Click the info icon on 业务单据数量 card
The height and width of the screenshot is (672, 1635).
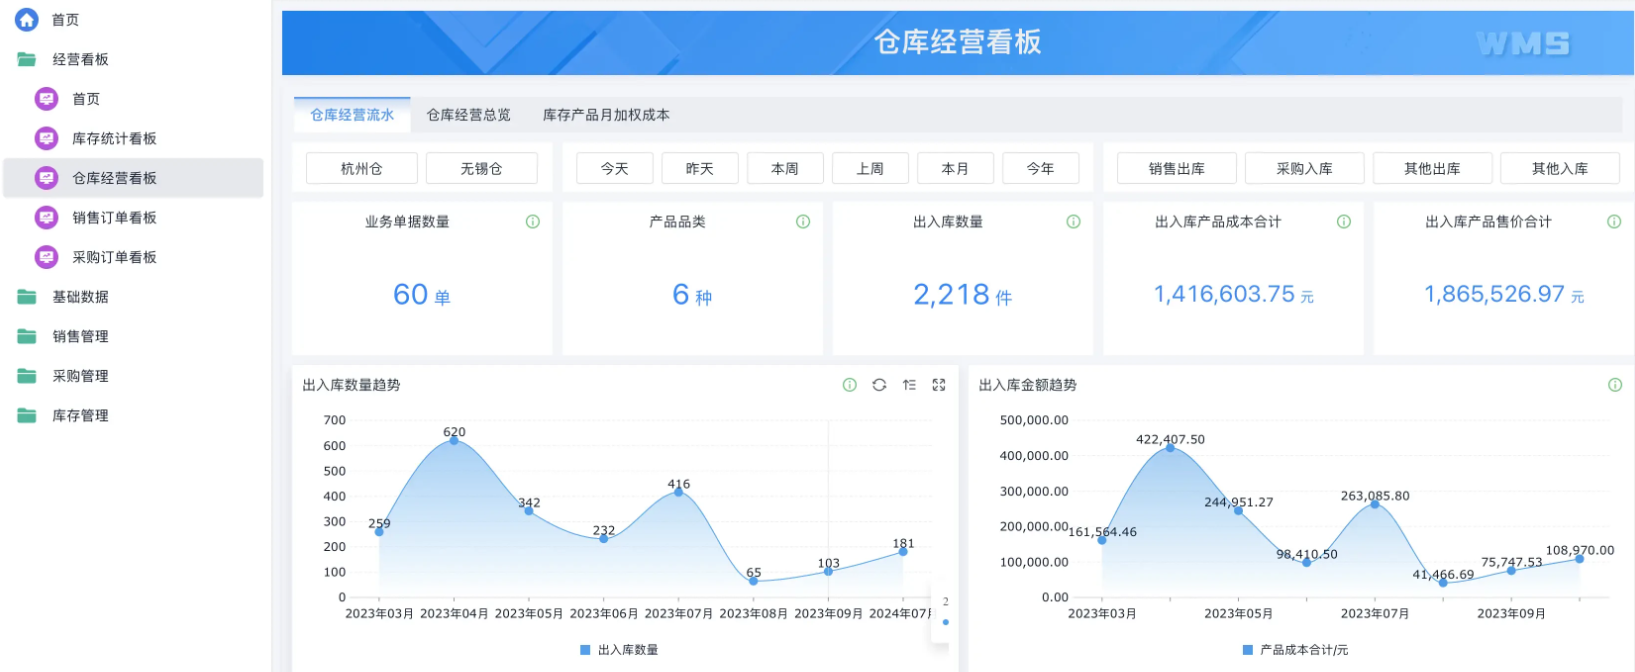[x=533, y=222]
